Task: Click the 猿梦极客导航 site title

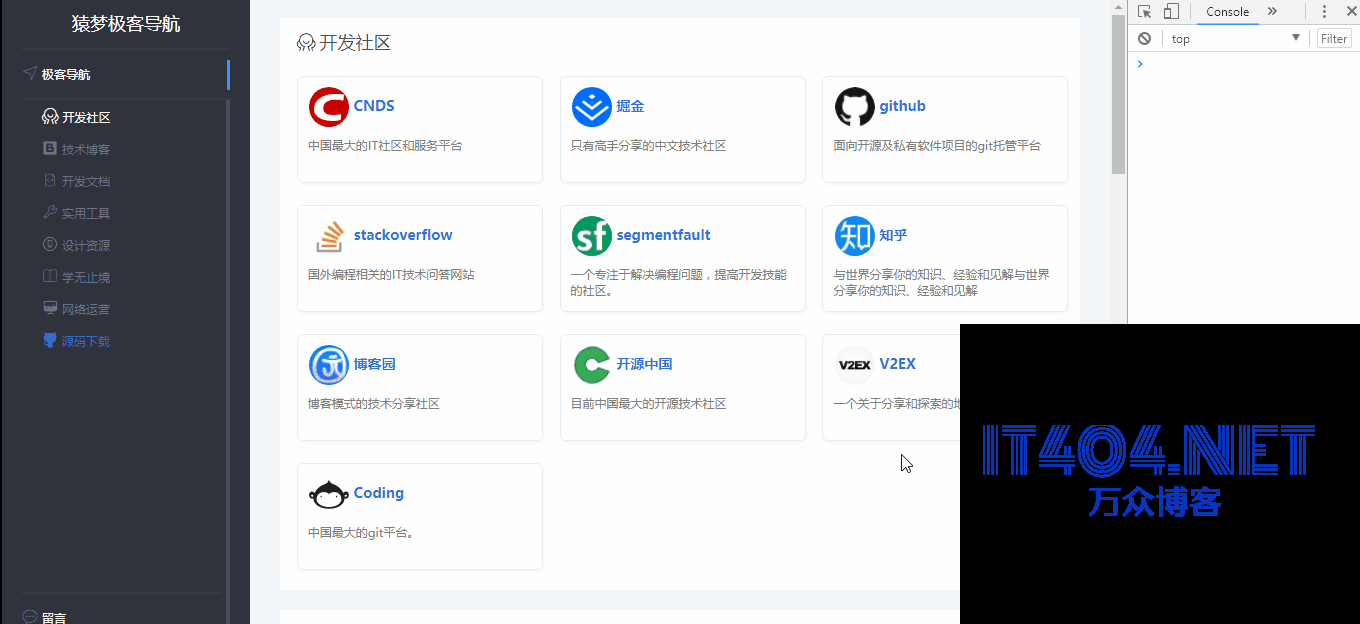Action: (126, 24)
